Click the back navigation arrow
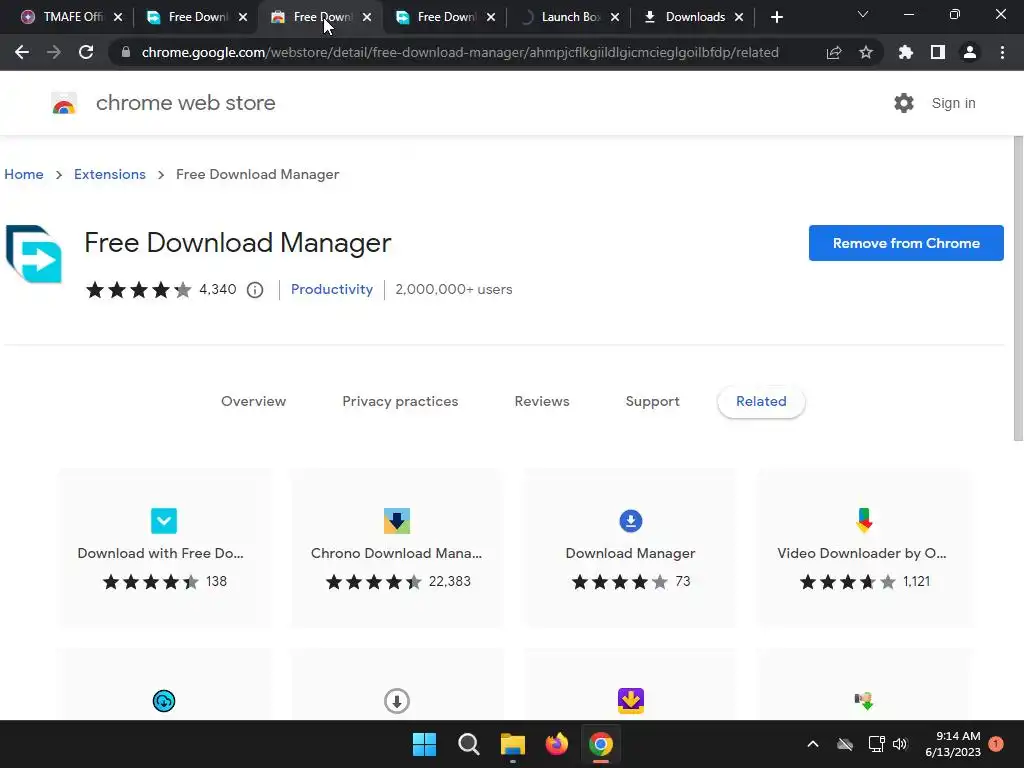 coord(22,52)
